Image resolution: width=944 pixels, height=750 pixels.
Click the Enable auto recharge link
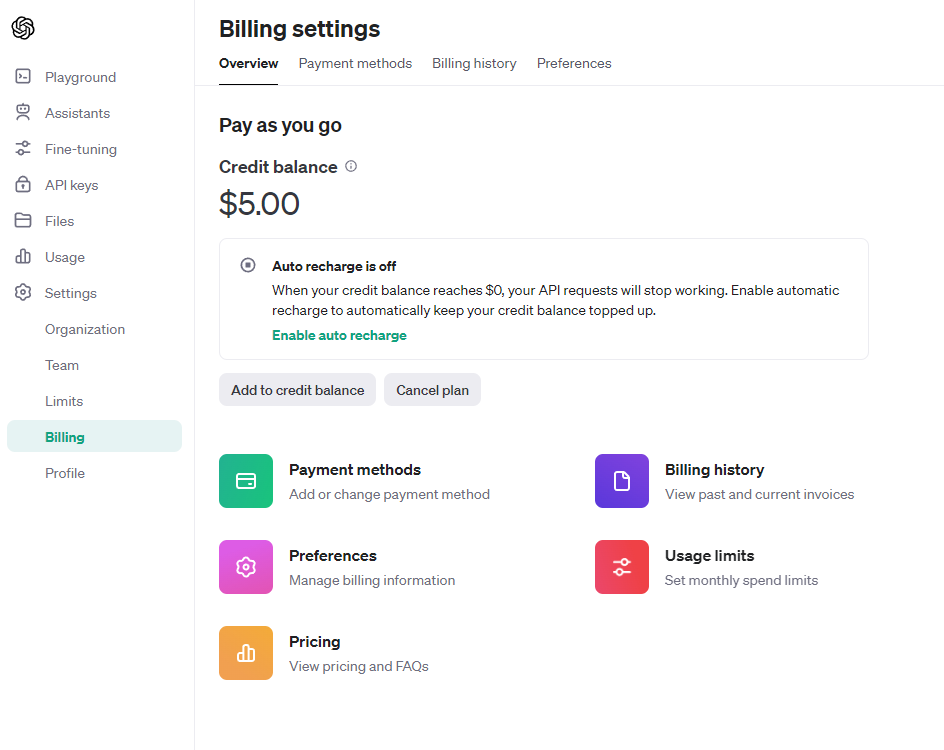click(339, 335)
